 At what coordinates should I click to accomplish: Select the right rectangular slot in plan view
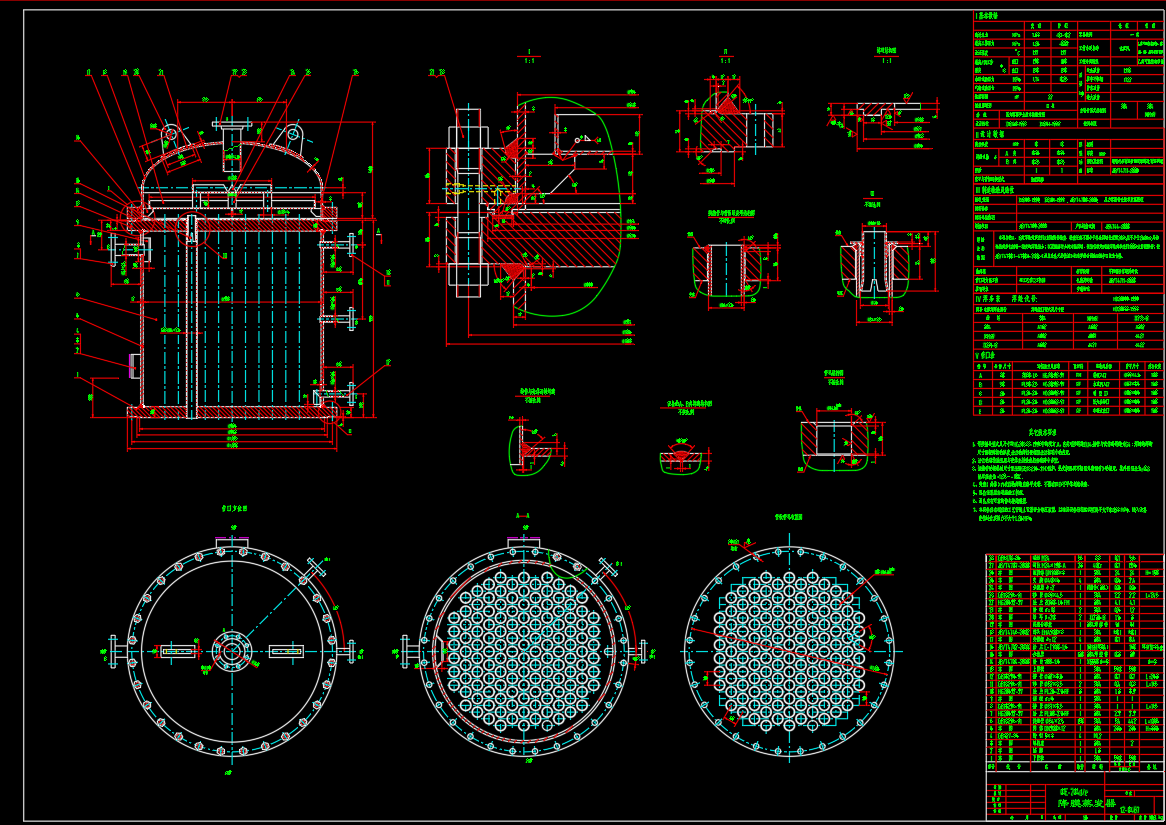[286, 652]
